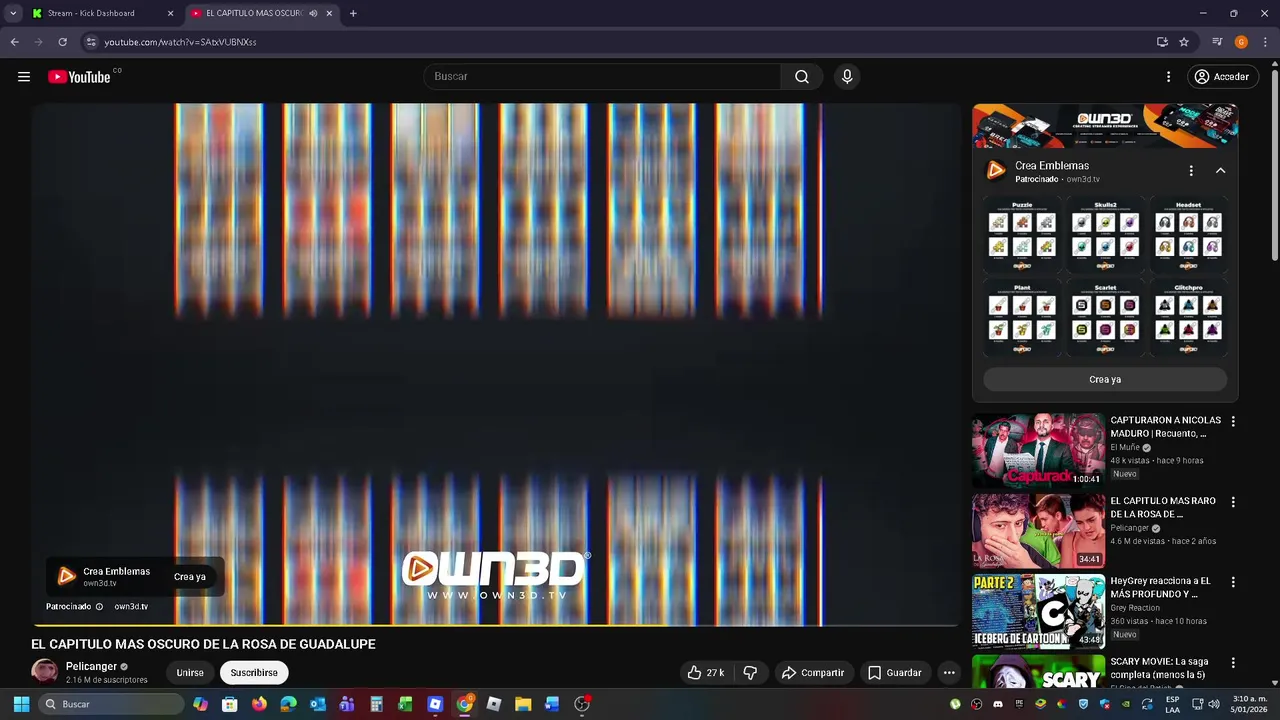Screen dimensions: 1280x720
Task: Open File Explorer from taskbar
Action: (x=523, y=704)
